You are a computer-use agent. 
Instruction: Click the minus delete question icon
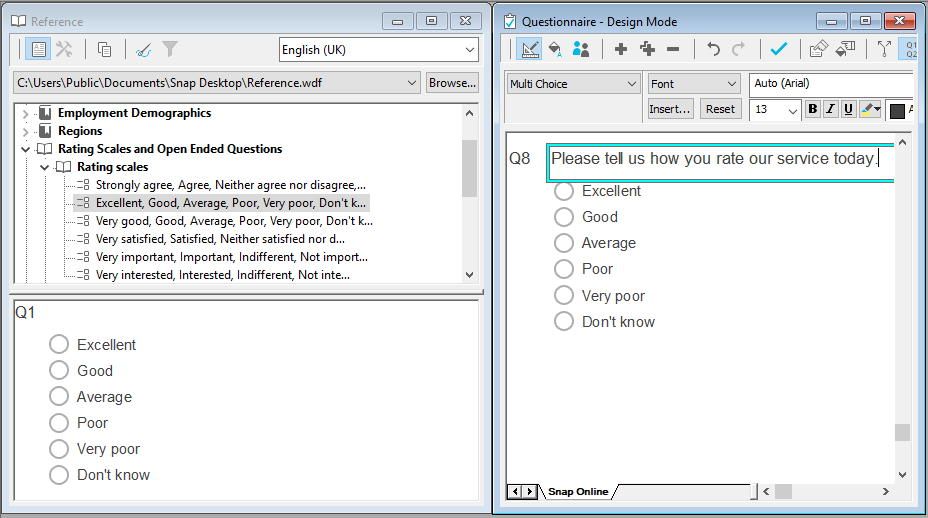(673, 49)
